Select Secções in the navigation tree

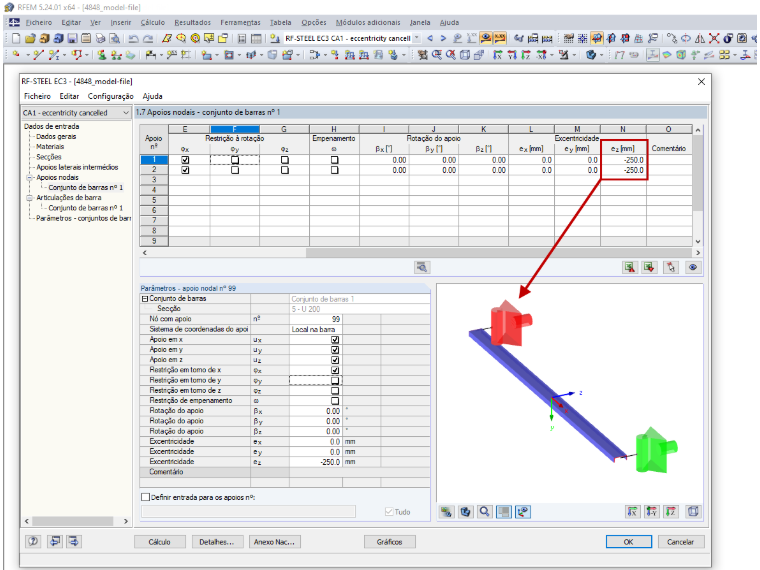click(x=49, y=157)
